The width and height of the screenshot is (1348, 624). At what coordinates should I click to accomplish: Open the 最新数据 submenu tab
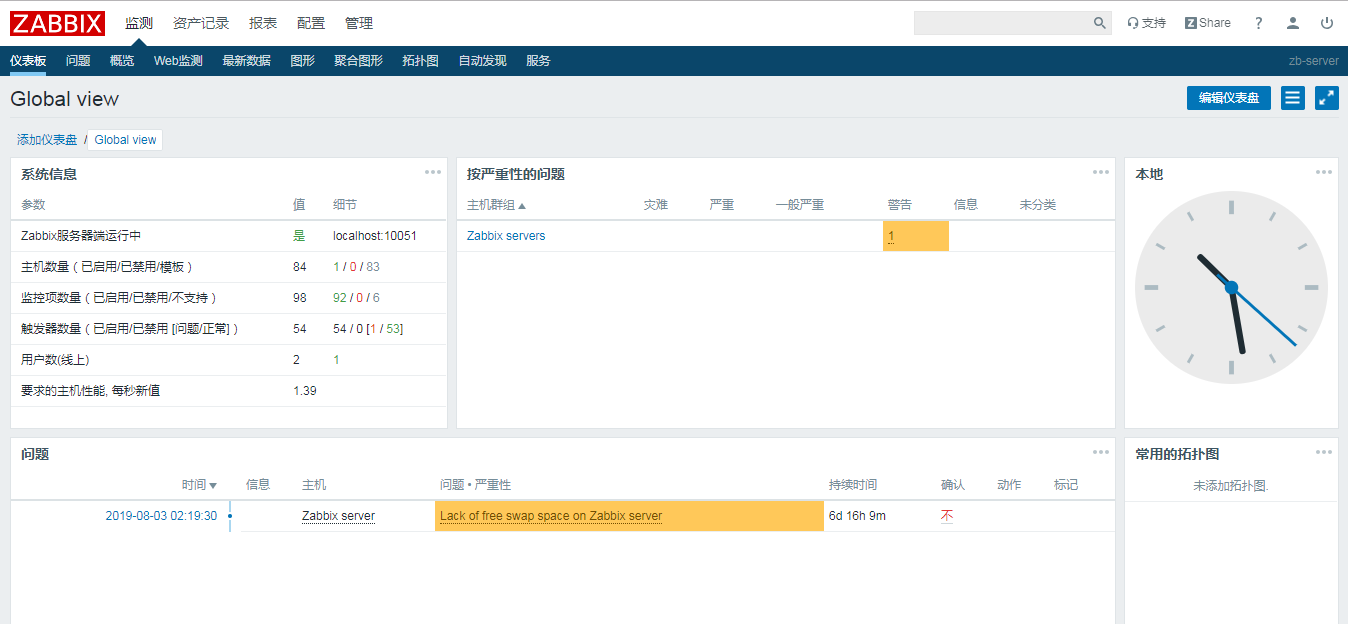point(246,61)
